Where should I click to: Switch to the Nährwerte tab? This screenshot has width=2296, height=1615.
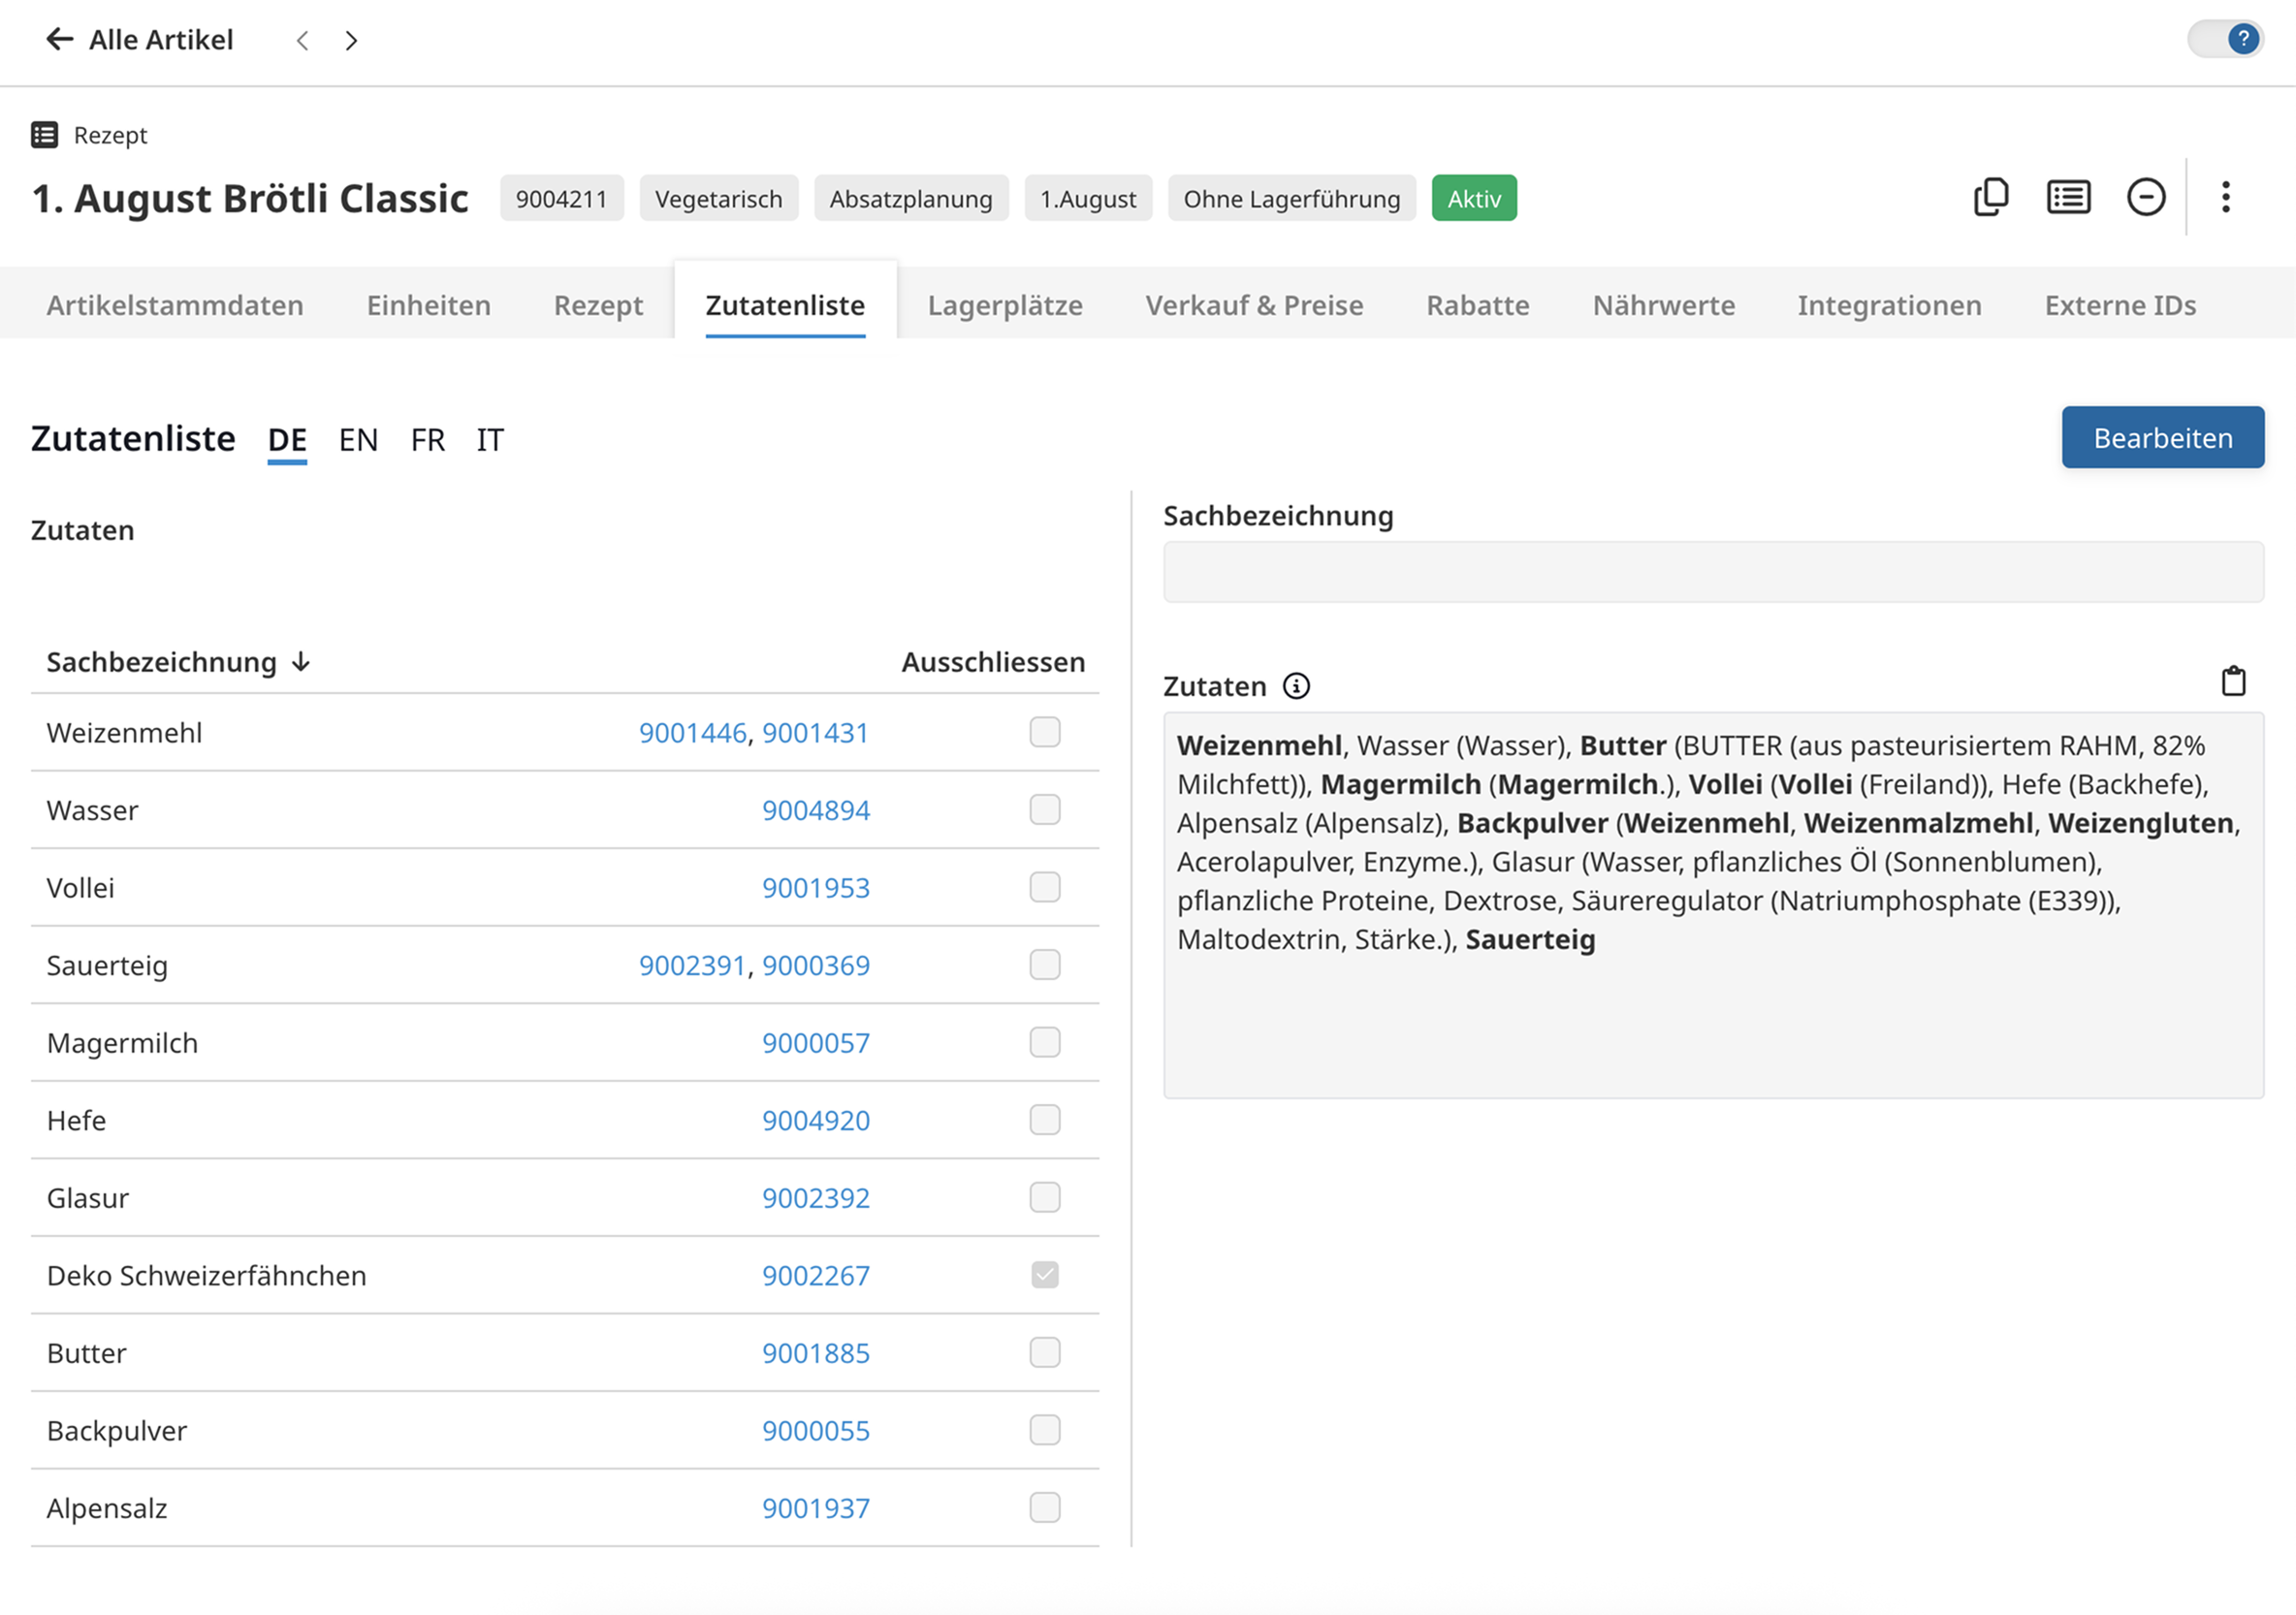coord(1663,305)
